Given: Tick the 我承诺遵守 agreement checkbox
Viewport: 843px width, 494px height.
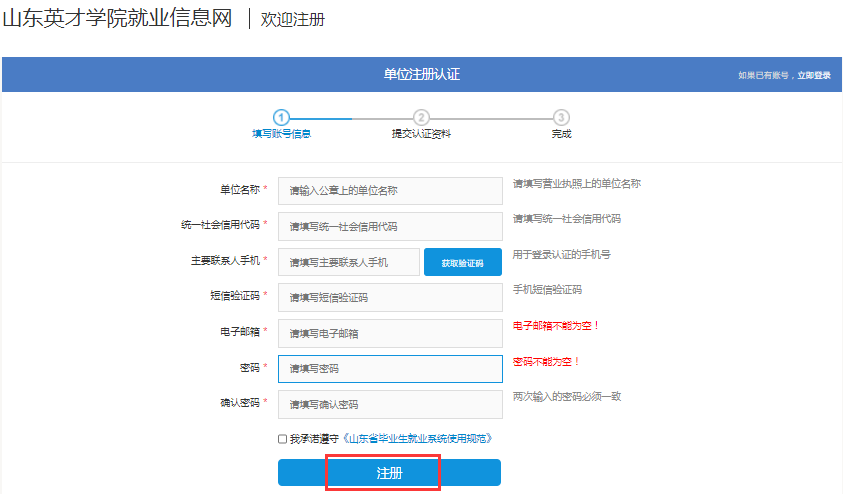Looking at the screenshot, I should point(283,439).
